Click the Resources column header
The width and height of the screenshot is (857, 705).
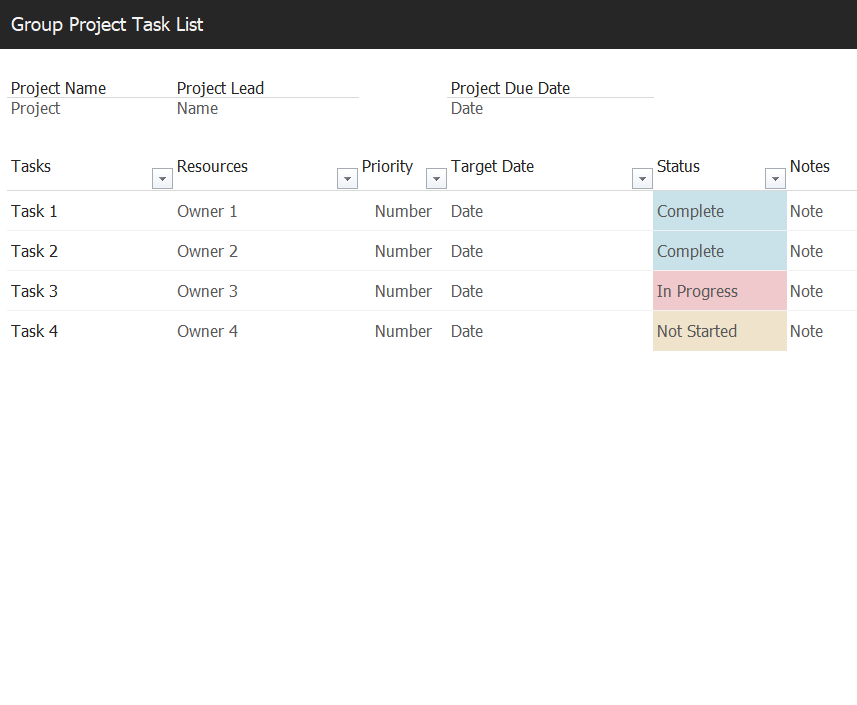tap(213, 166)
